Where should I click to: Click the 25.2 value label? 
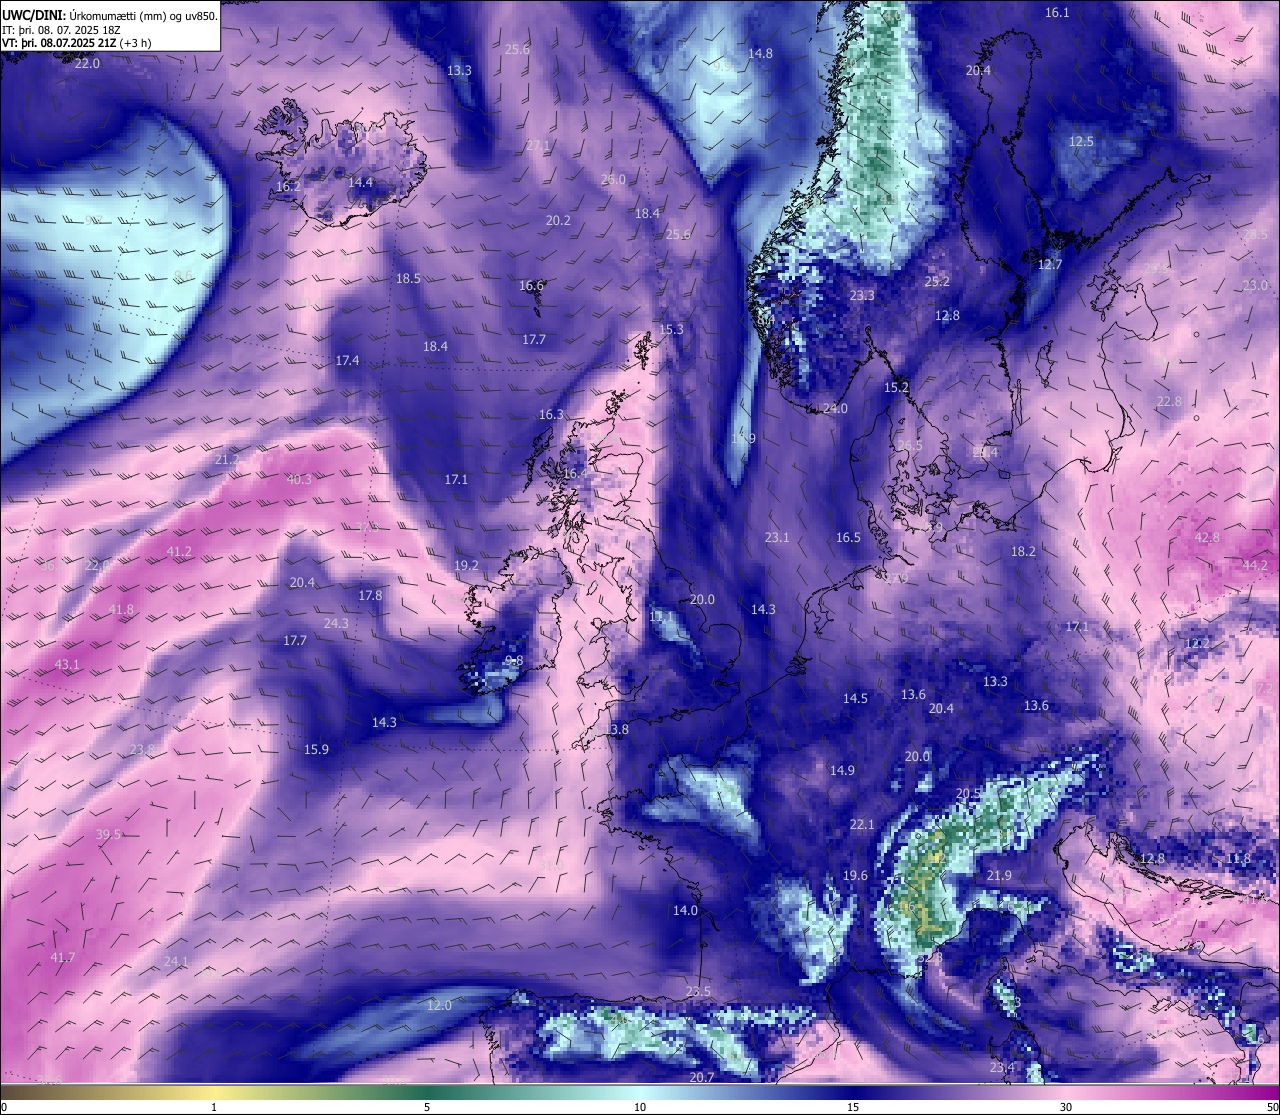click(937, 282)
